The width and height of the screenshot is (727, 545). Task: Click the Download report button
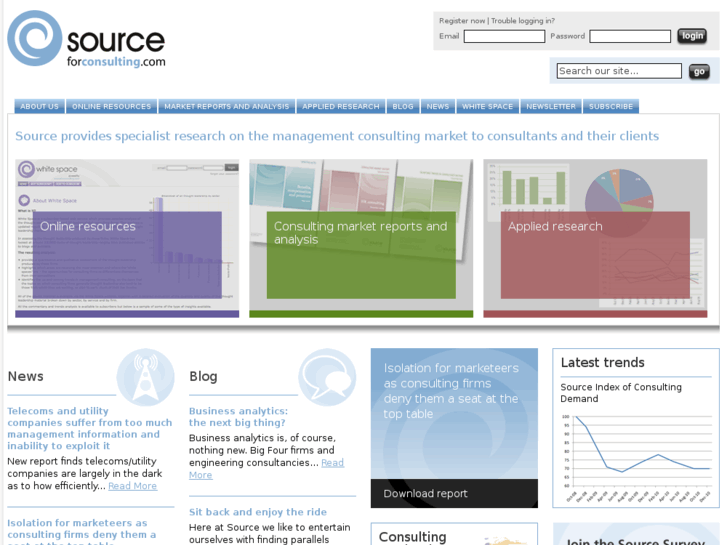click(x=454, y=494)
